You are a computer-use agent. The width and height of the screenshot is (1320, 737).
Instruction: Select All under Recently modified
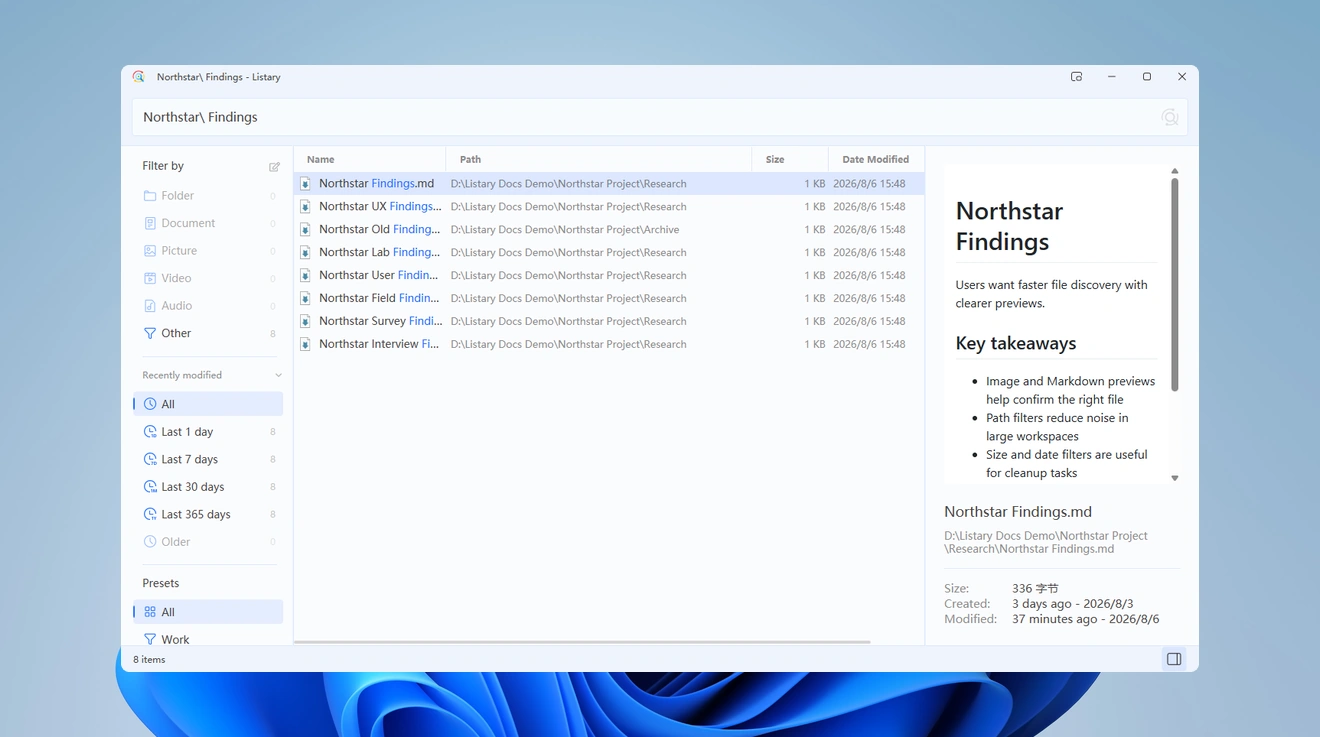tap(208, 404)
